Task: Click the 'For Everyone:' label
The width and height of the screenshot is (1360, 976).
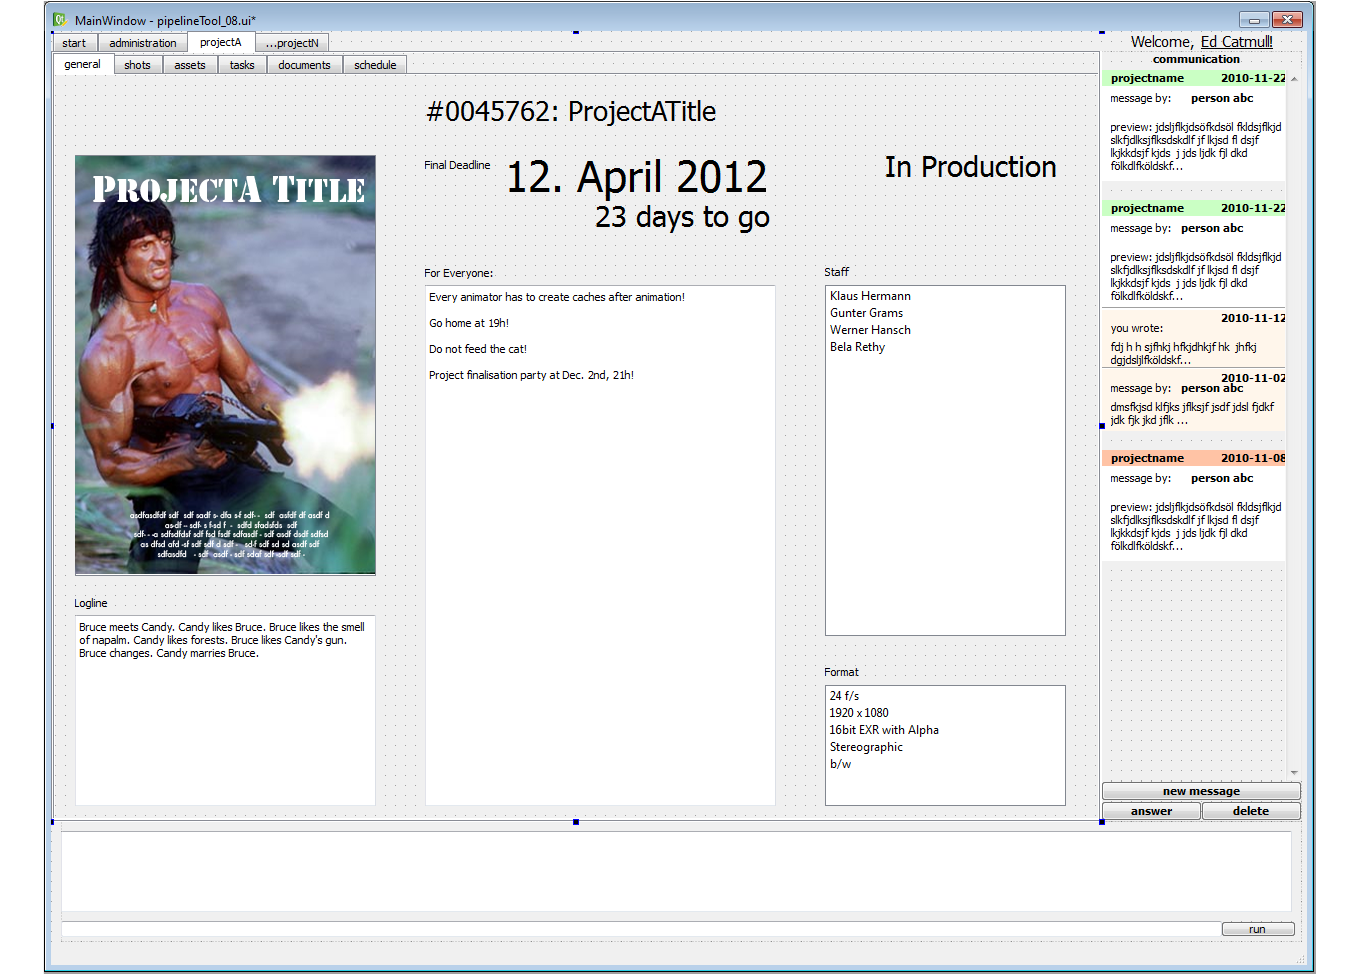Action: 458,273
